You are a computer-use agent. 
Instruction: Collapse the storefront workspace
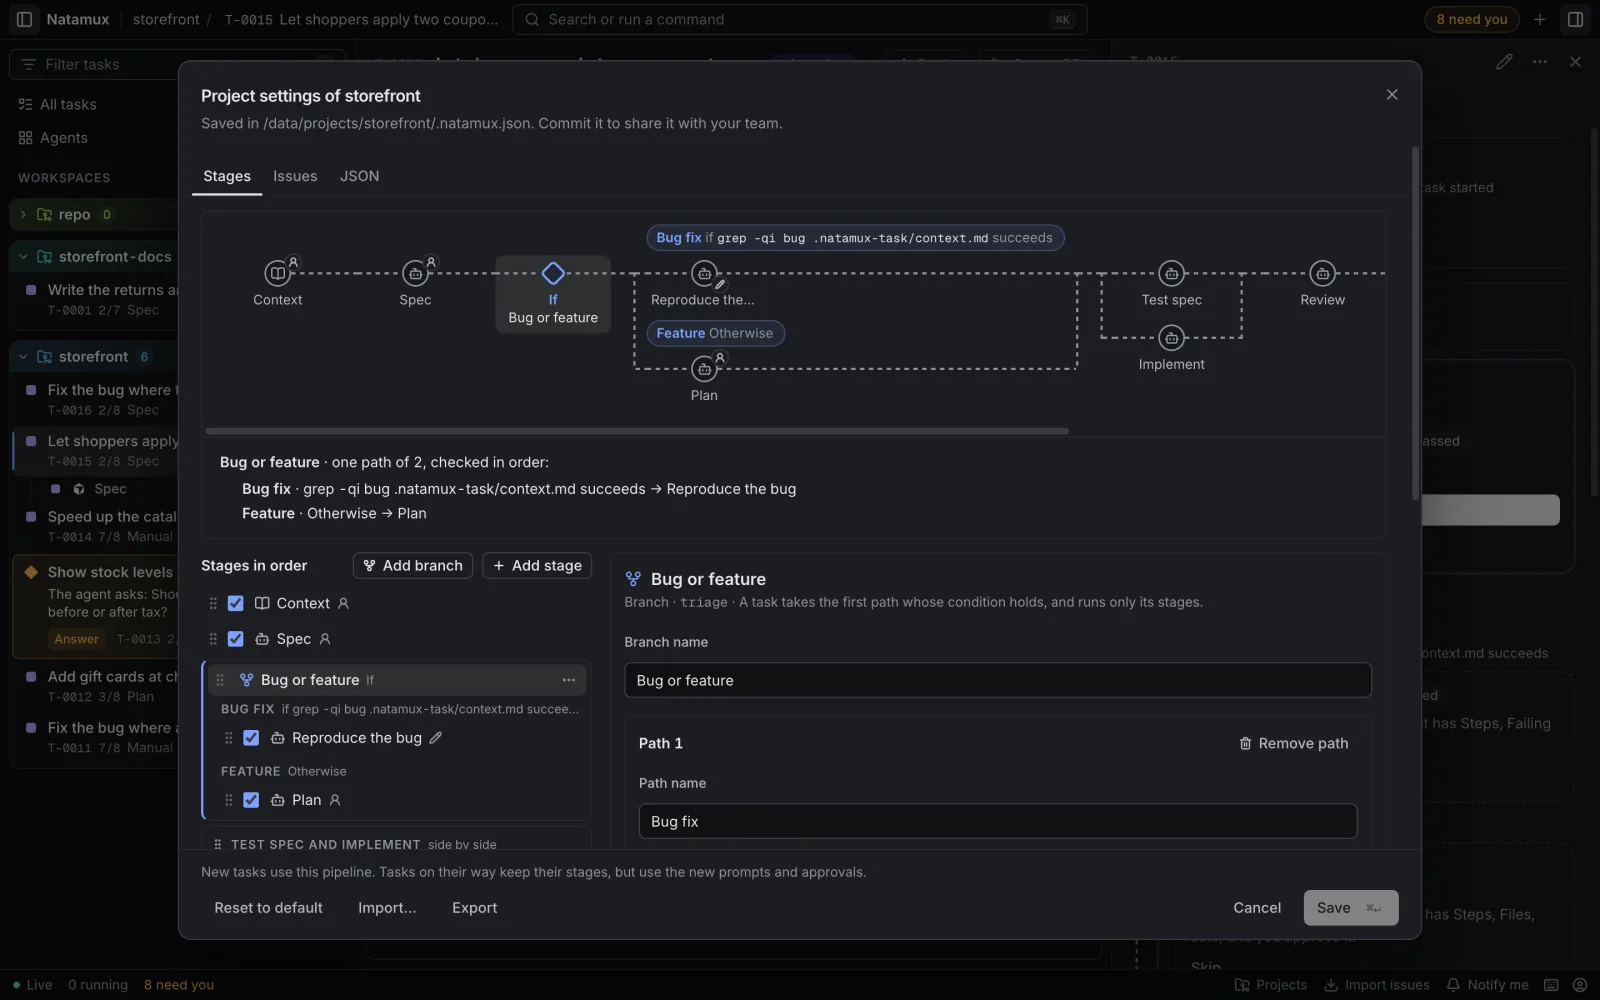click(23, 357)
